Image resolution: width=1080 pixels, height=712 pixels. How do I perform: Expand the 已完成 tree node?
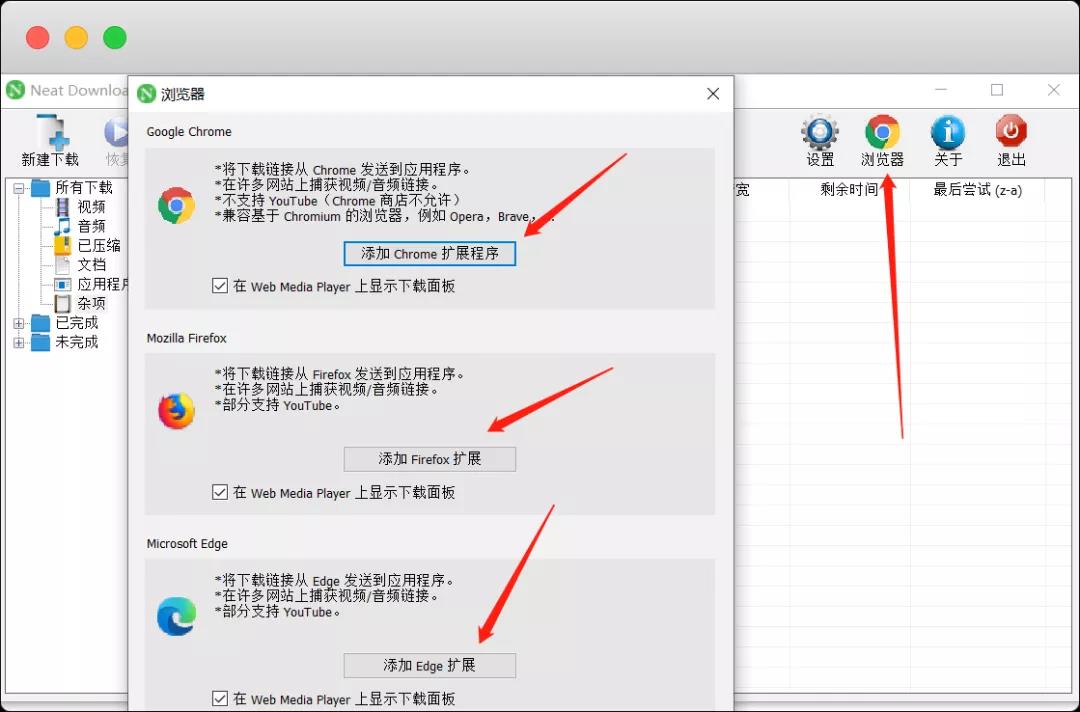[19, 323]
